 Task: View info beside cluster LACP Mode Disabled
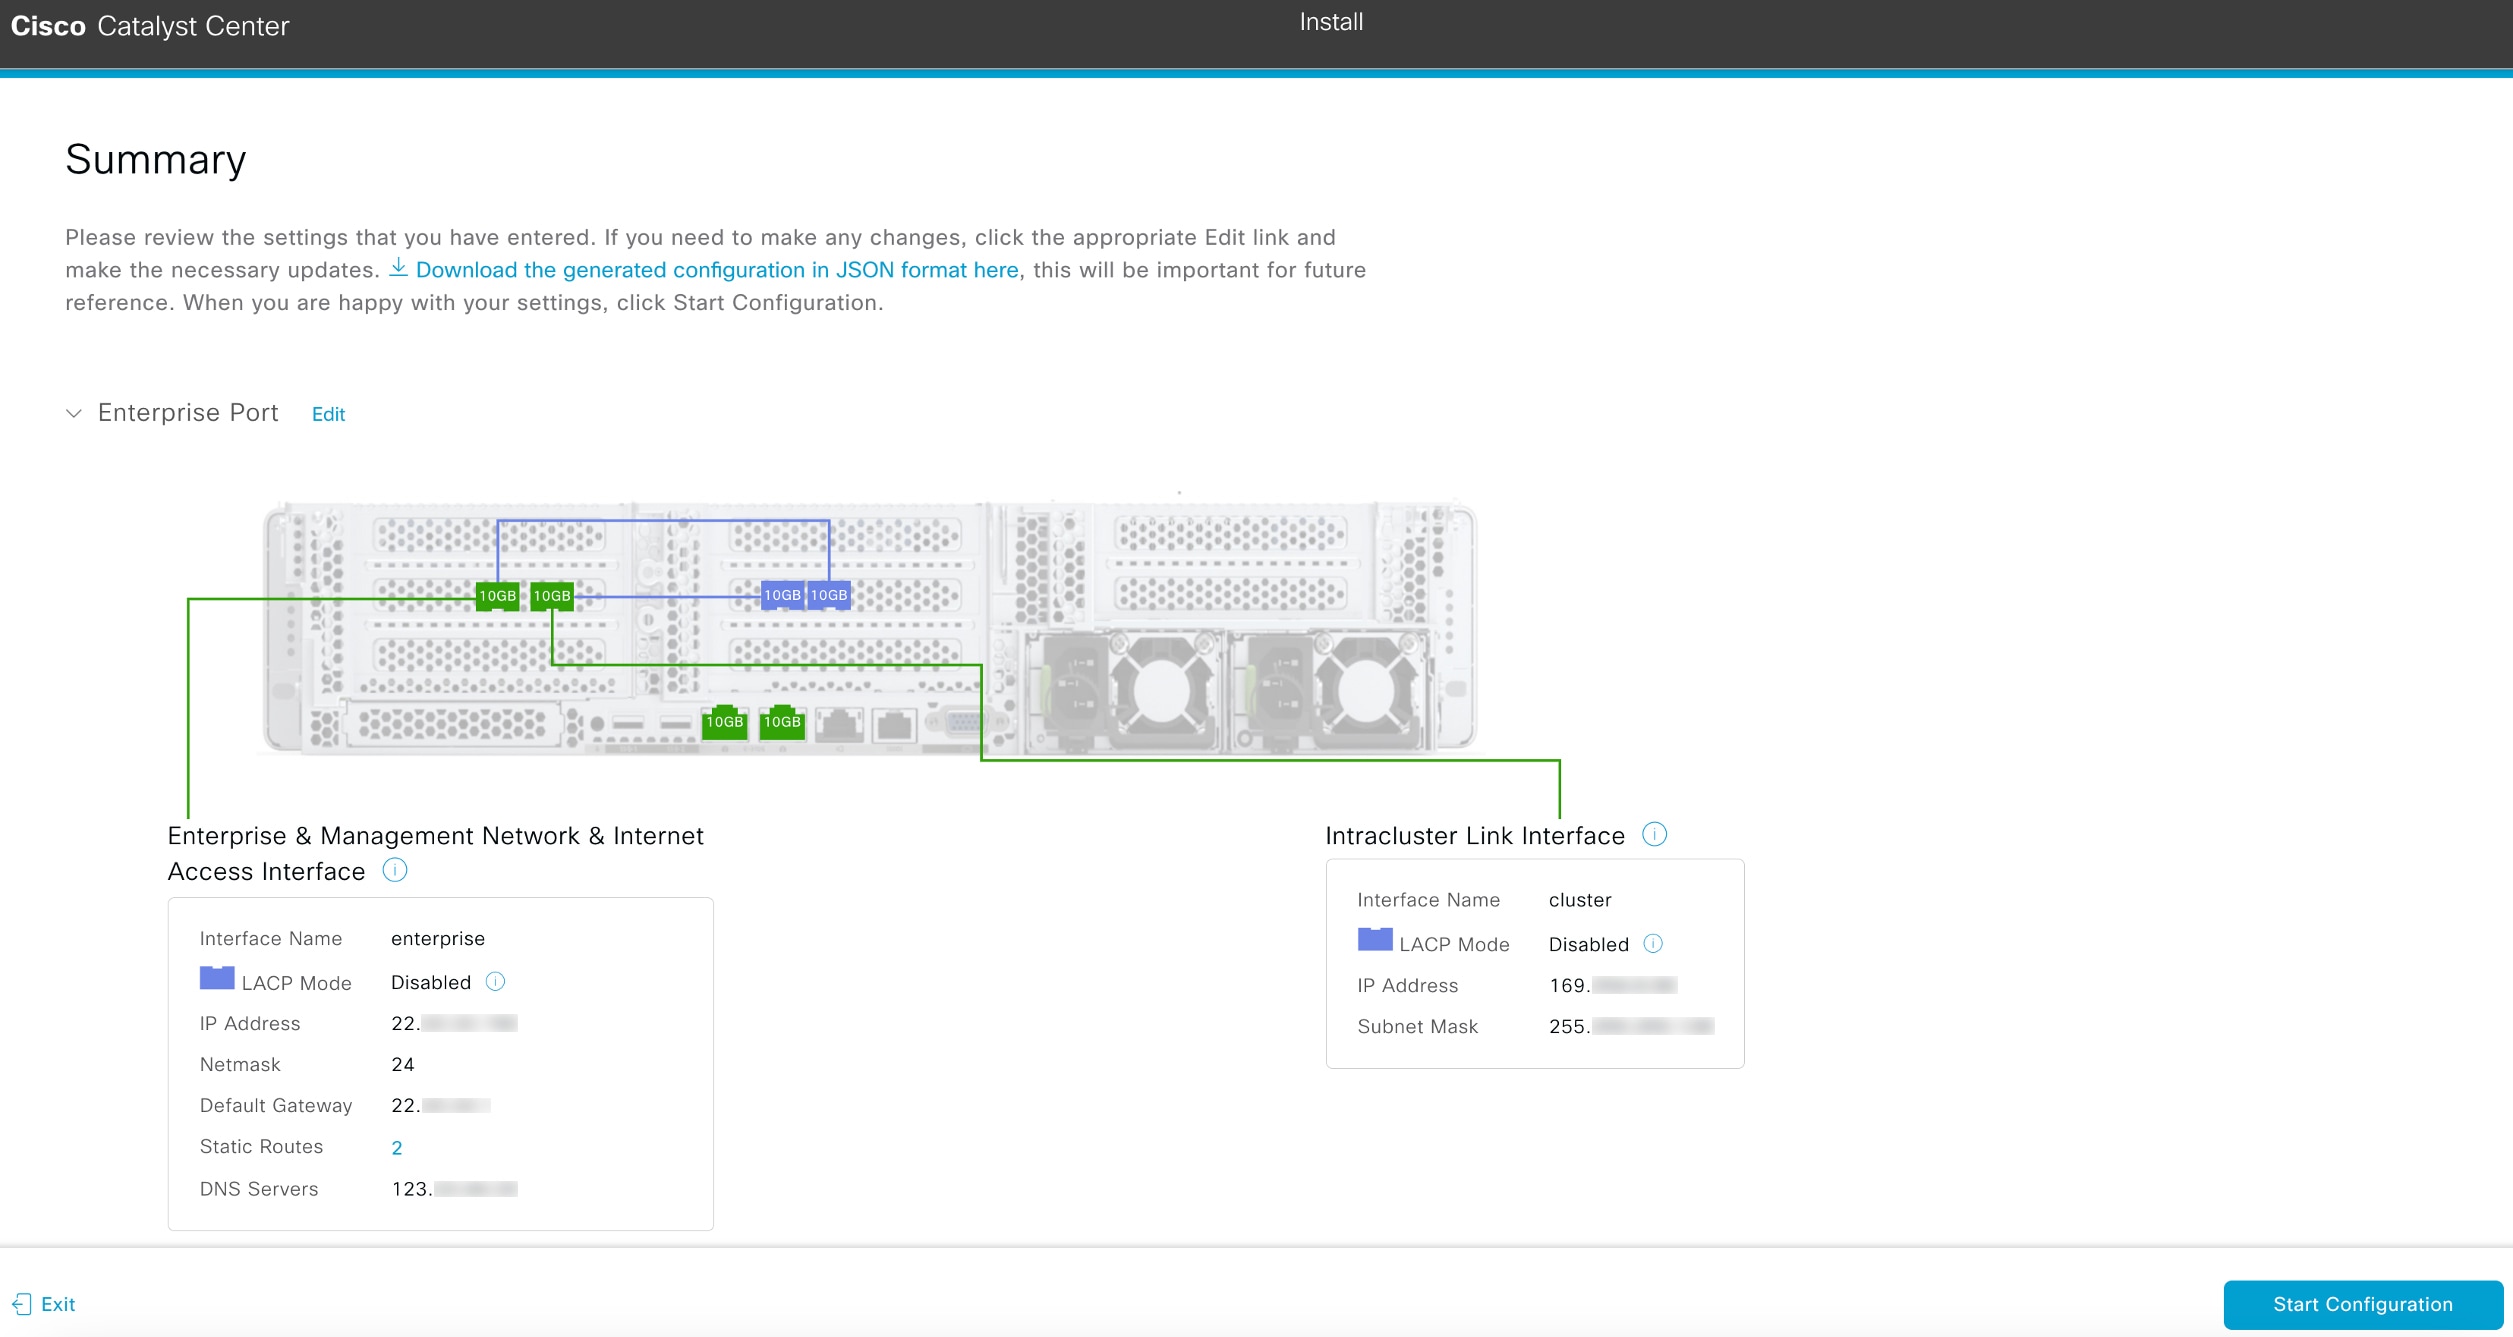tap(1657, 943)
